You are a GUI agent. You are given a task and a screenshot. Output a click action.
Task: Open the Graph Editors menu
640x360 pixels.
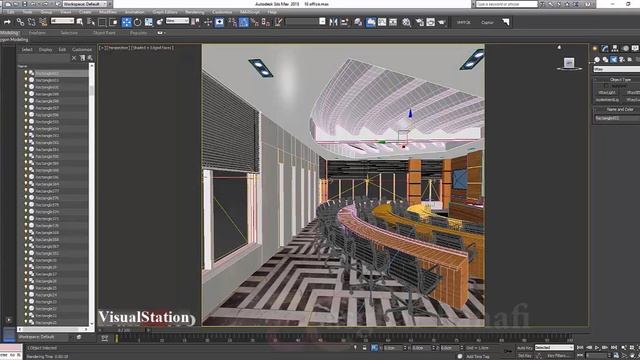pos(165,12)
